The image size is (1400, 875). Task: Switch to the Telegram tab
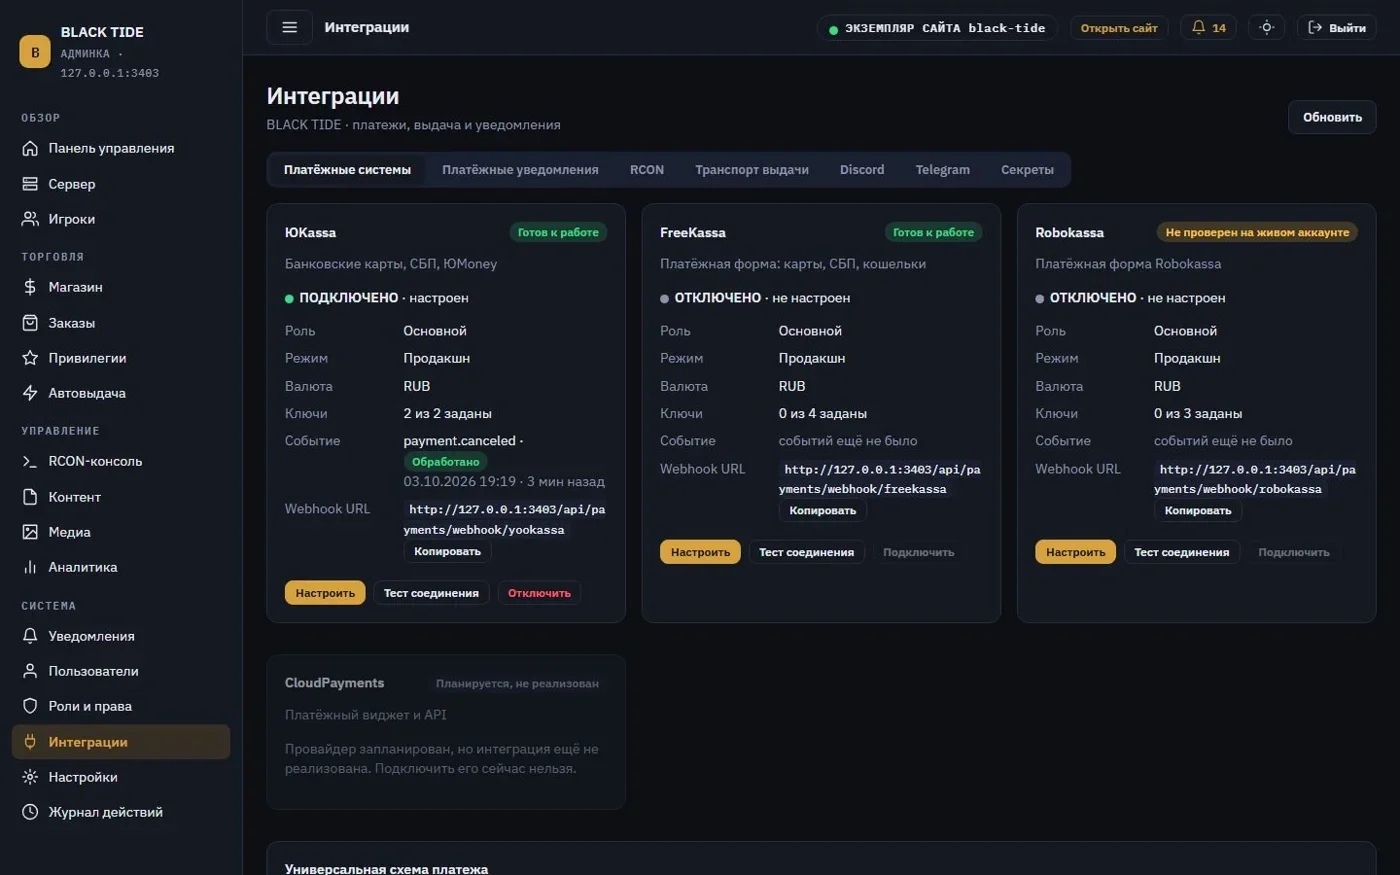[x=942, y=170]
